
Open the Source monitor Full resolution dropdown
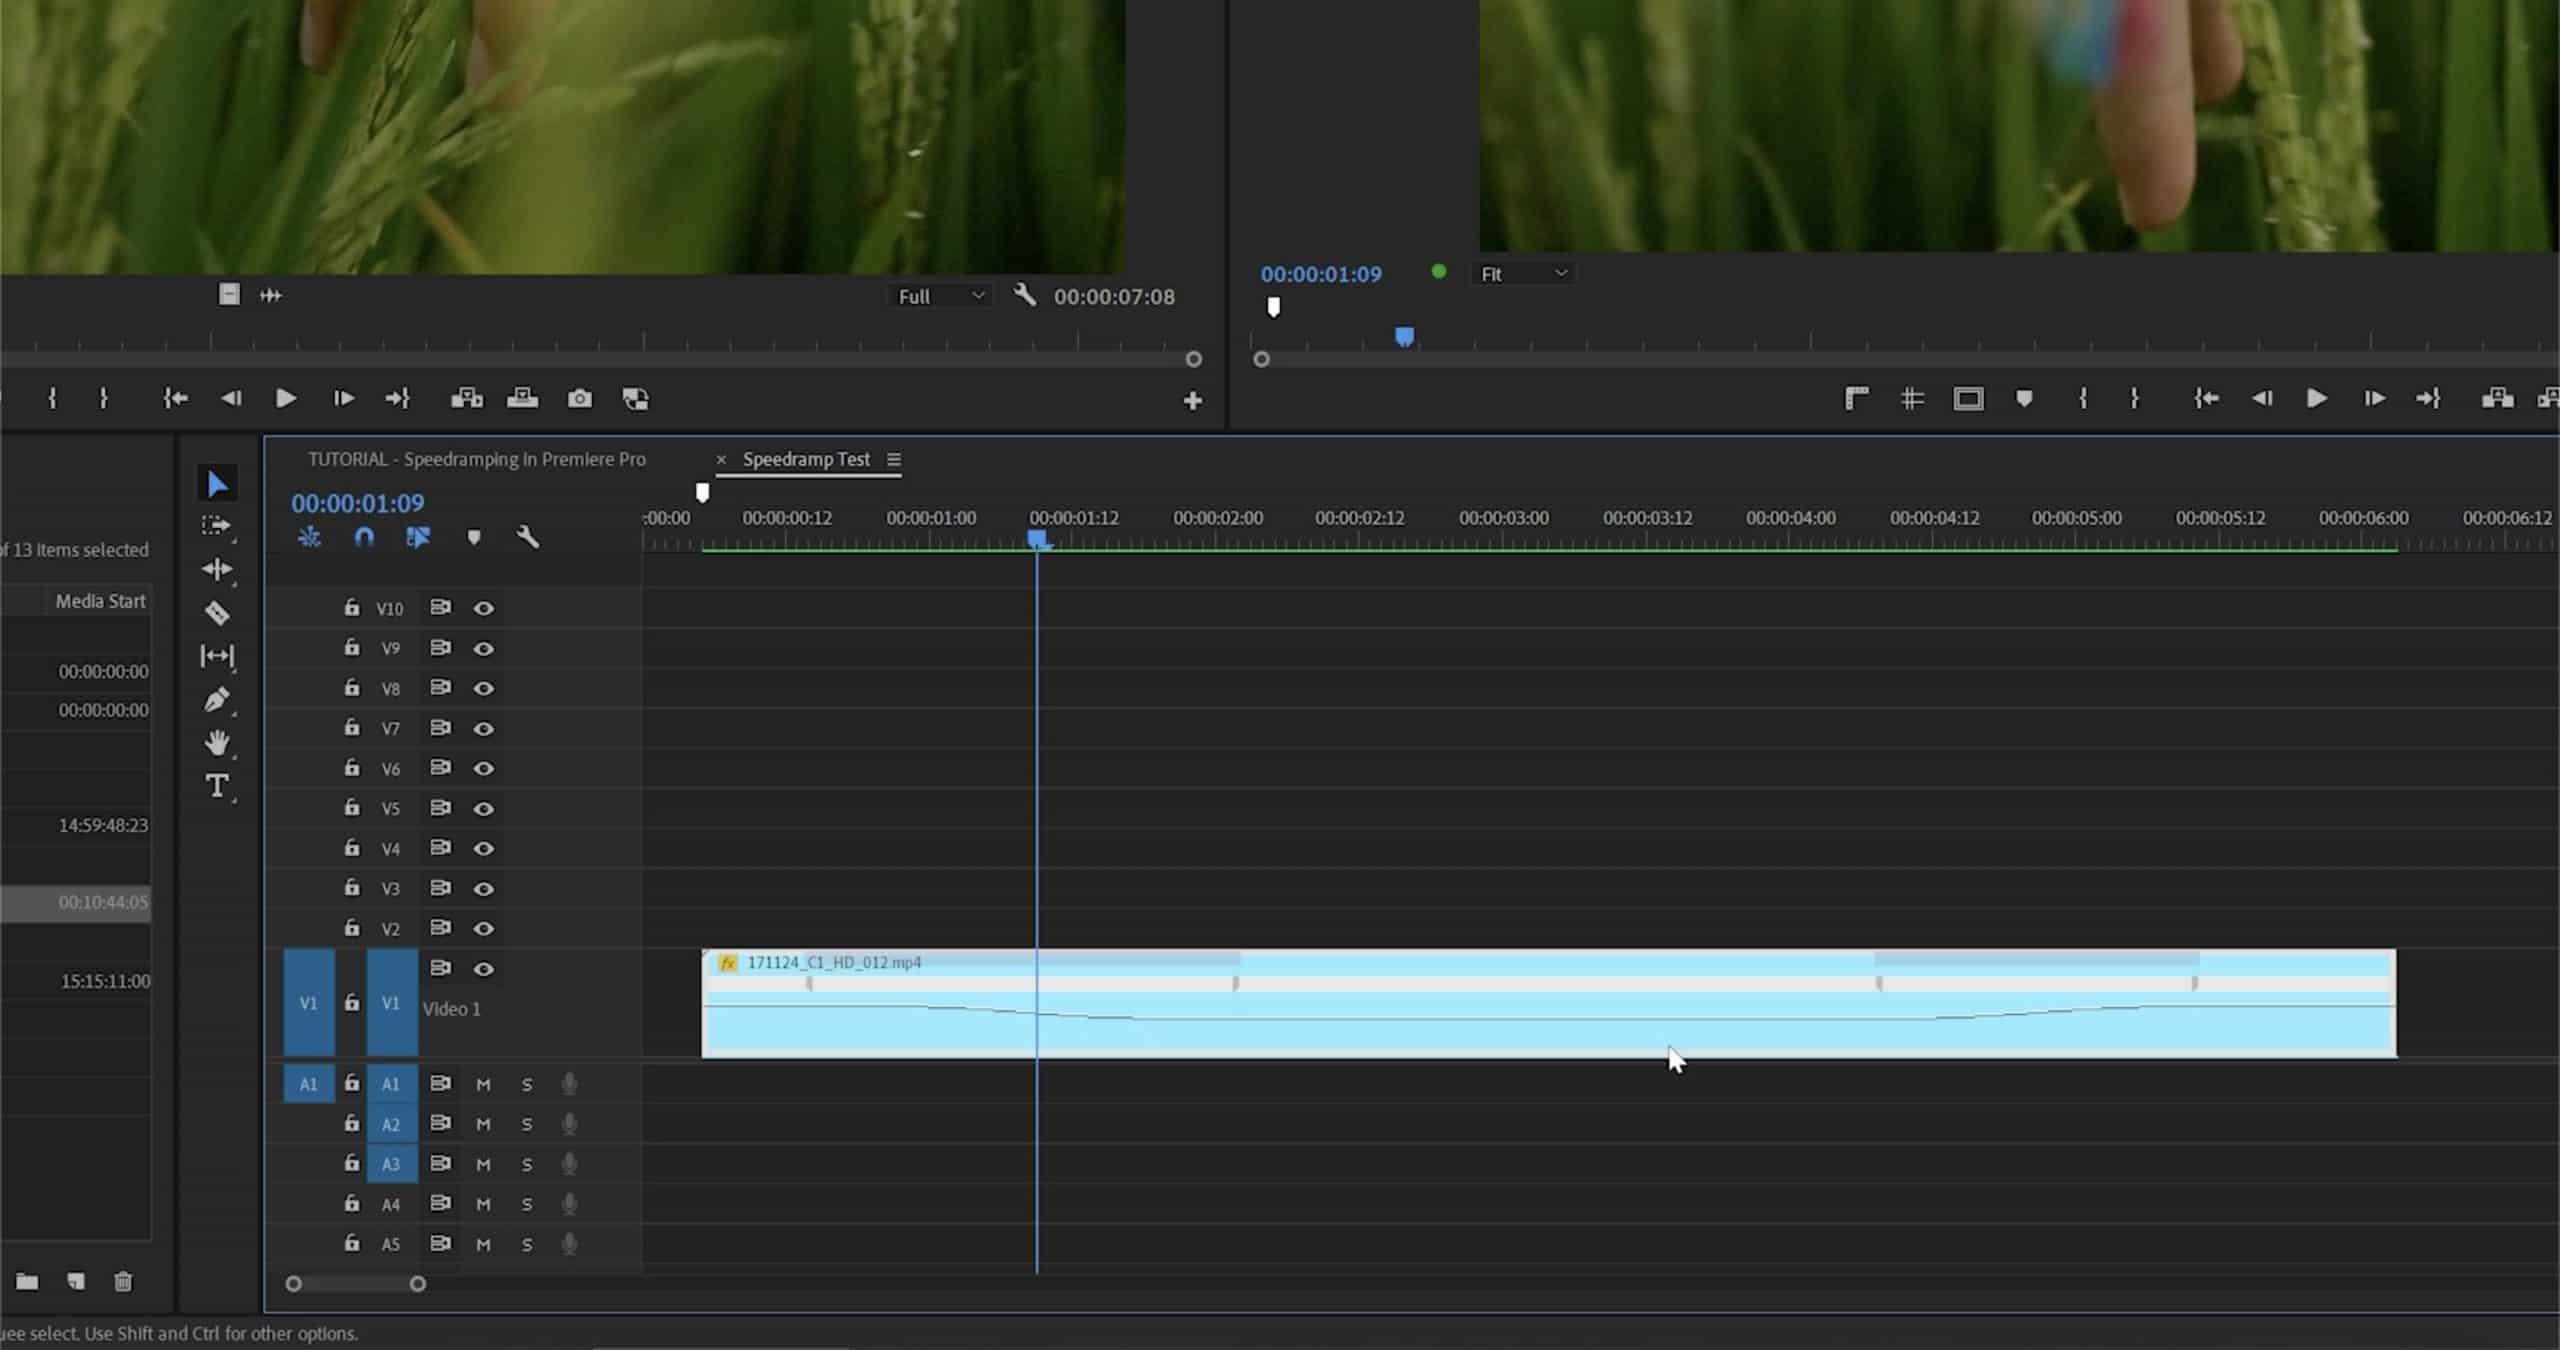pos(940,296)
